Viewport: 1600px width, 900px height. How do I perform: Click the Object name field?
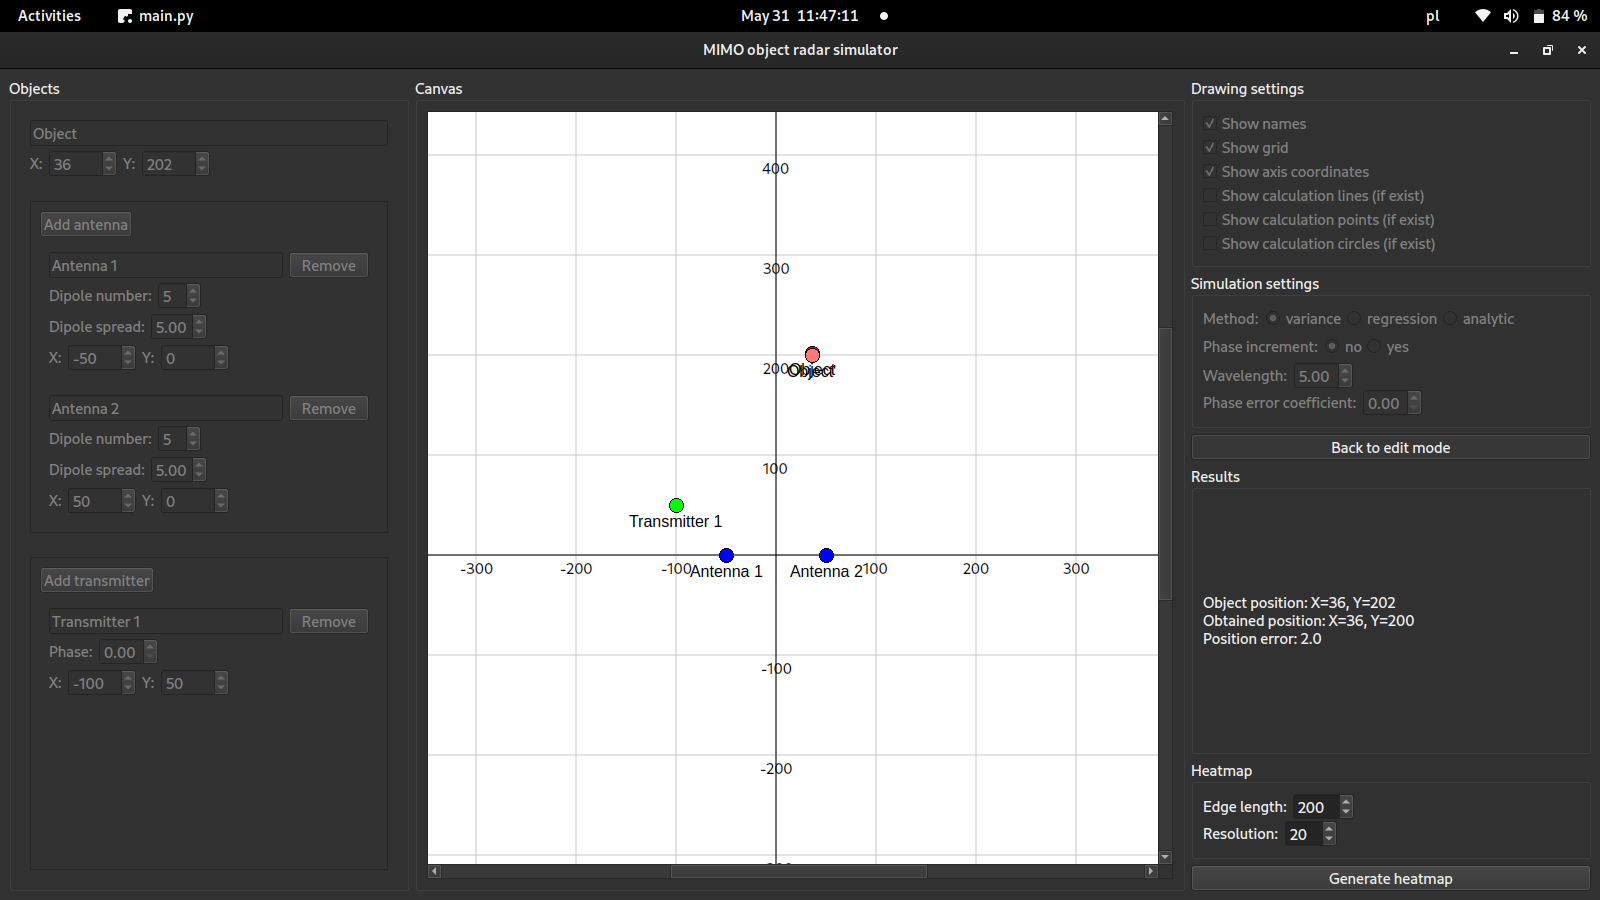coord(208,133)
